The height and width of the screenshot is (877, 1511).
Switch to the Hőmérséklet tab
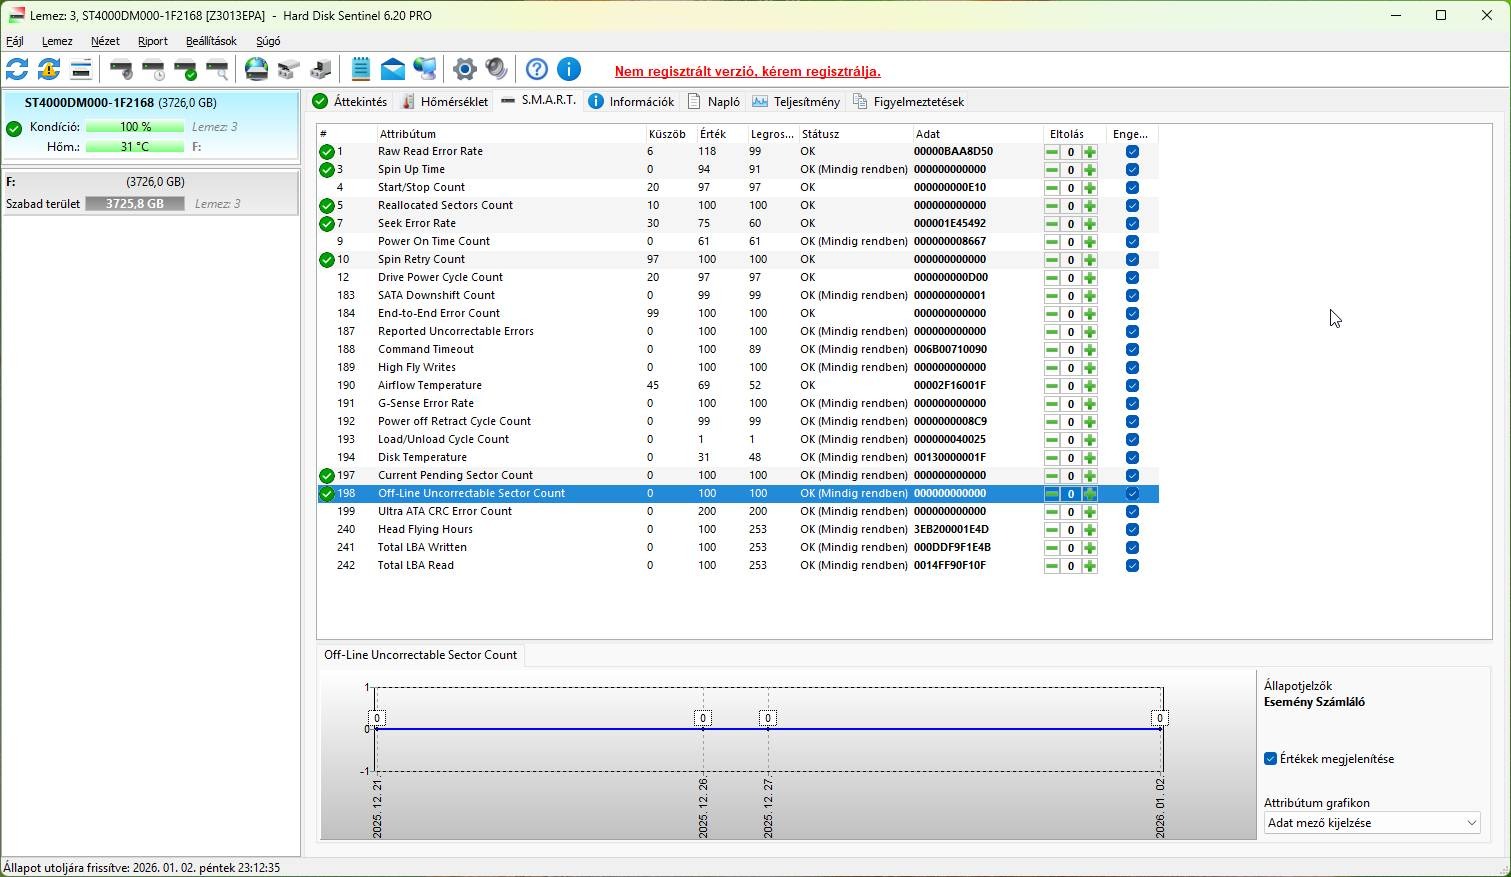[x=445, y=102]
